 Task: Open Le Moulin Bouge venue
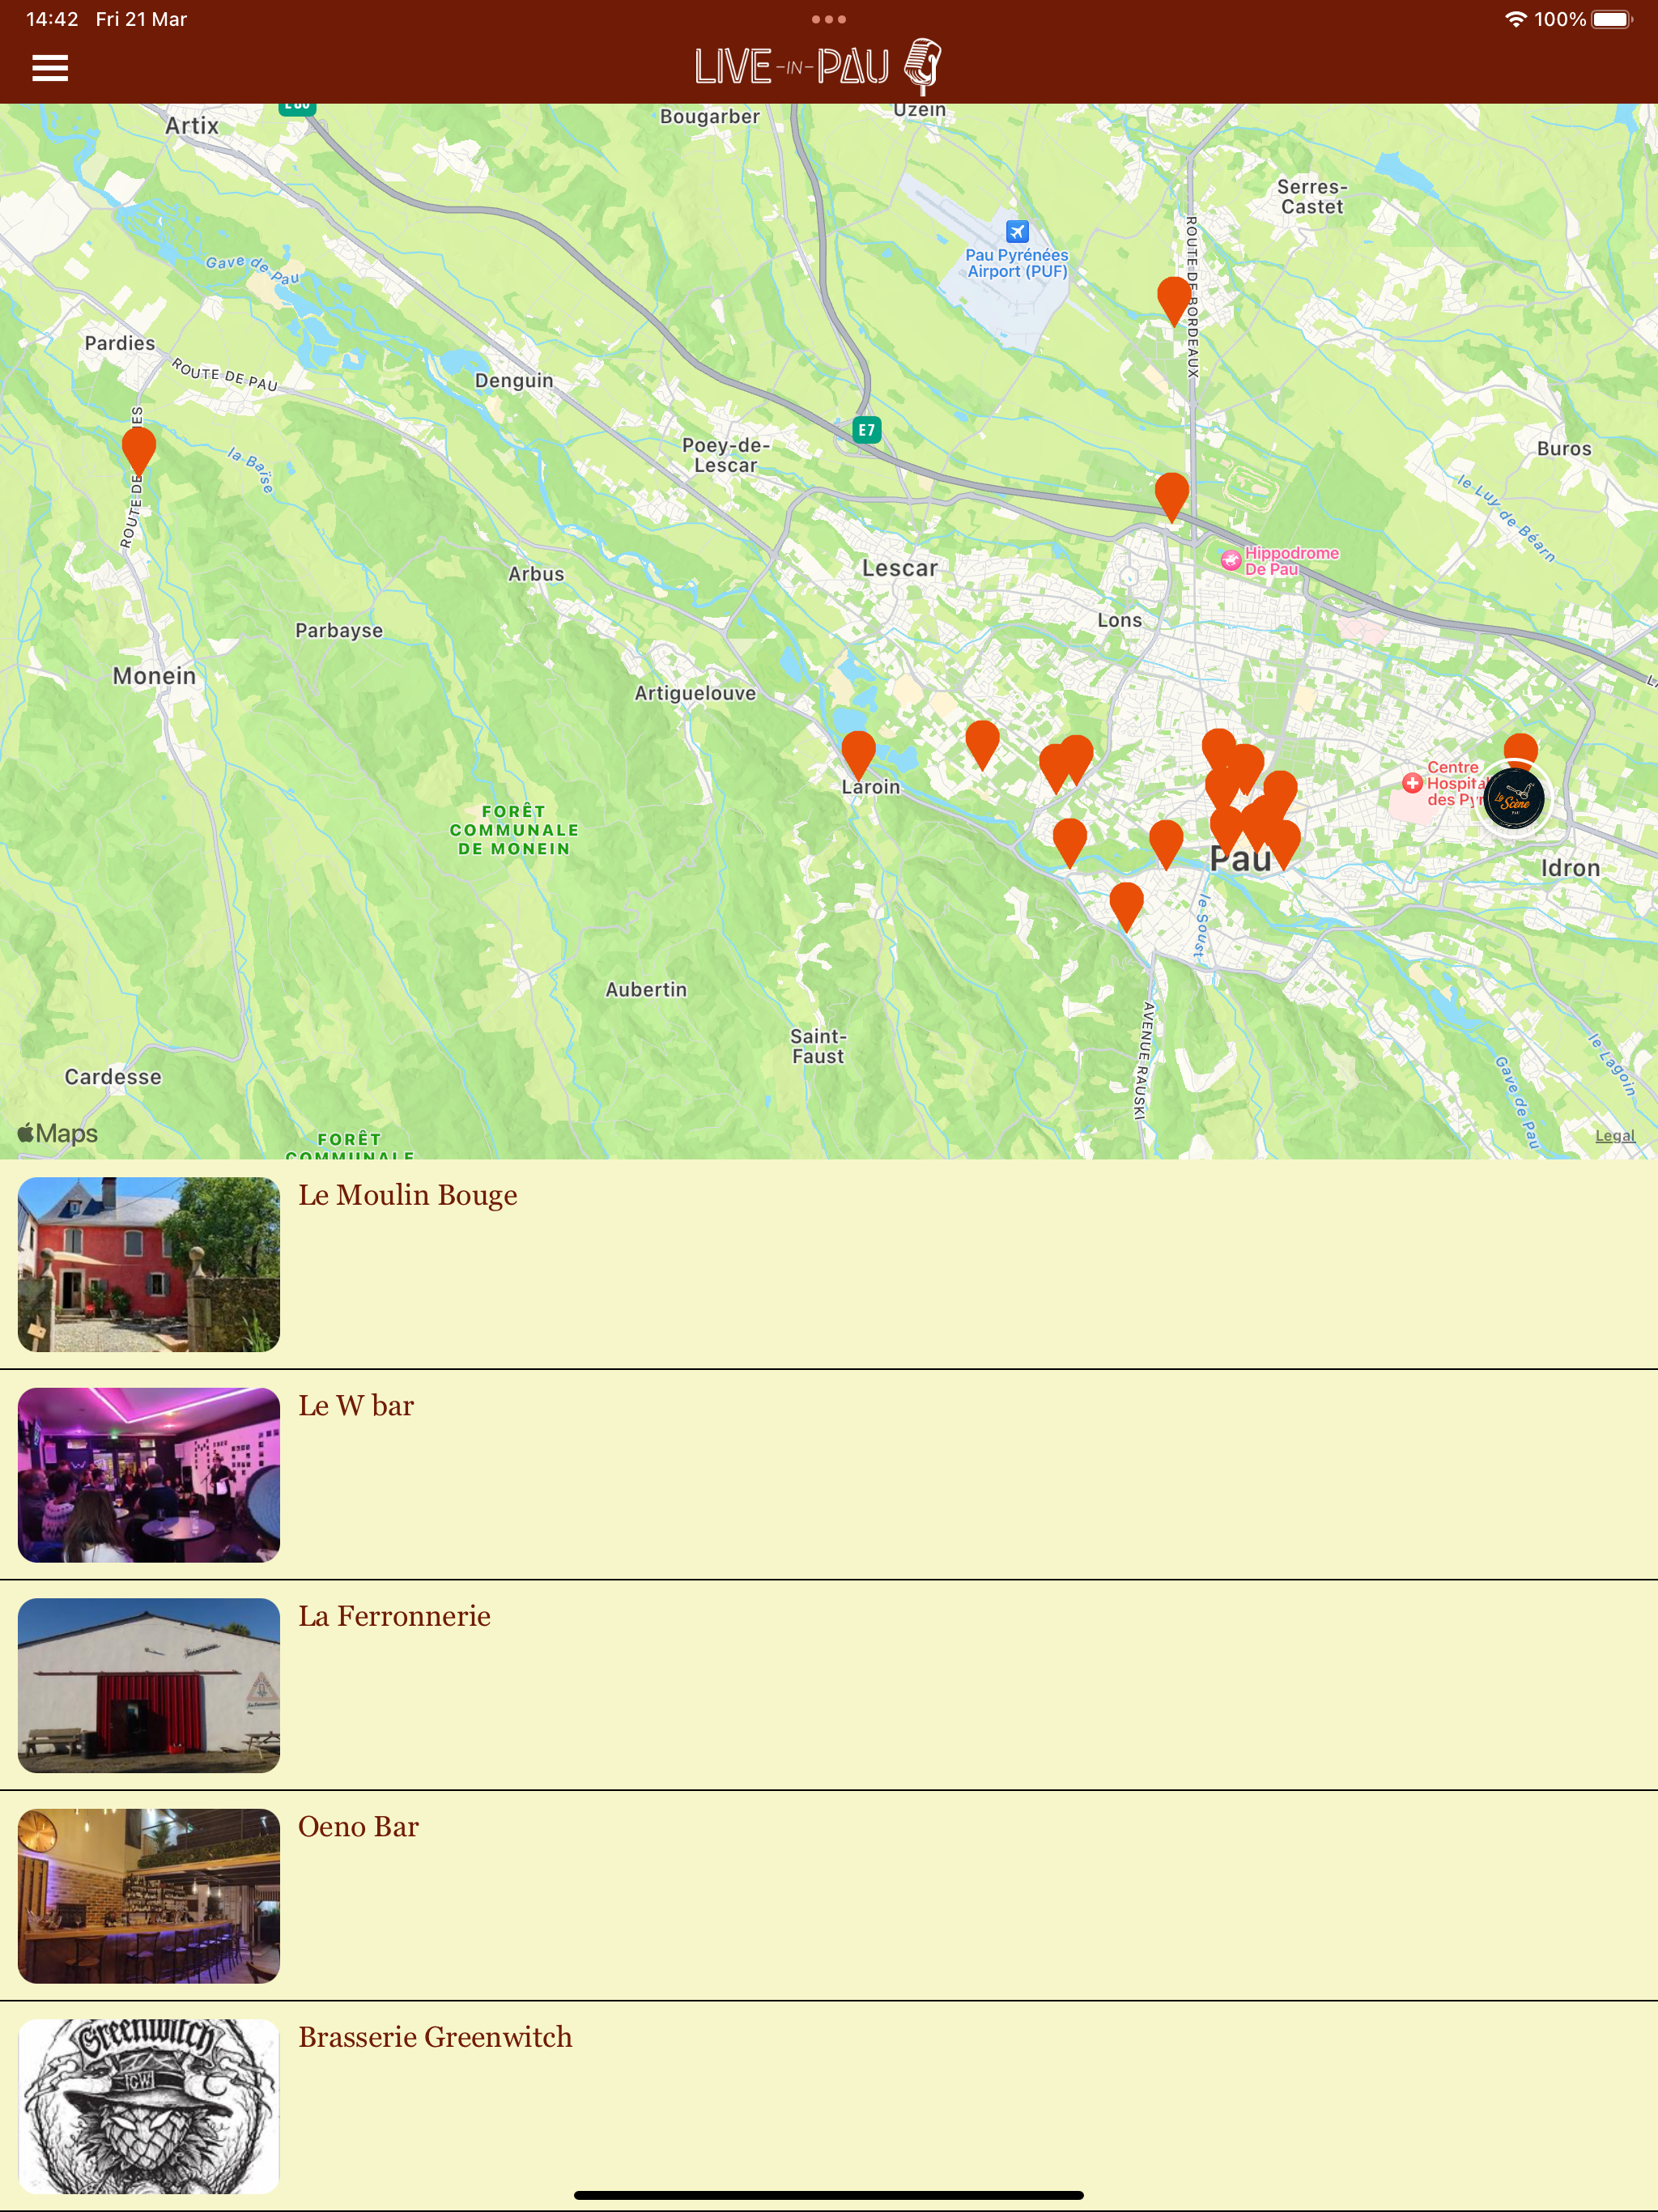tap(829, 1264)
